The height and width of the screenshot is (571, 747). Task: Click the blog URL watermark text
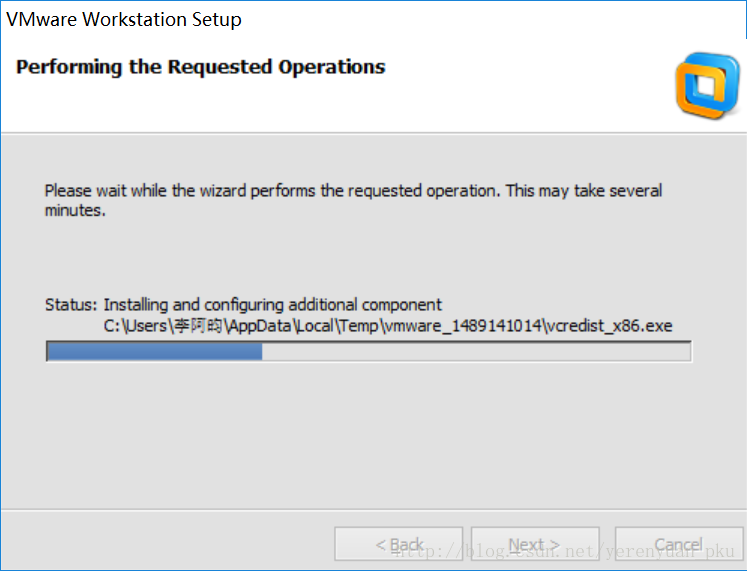[x=563, y=549]
